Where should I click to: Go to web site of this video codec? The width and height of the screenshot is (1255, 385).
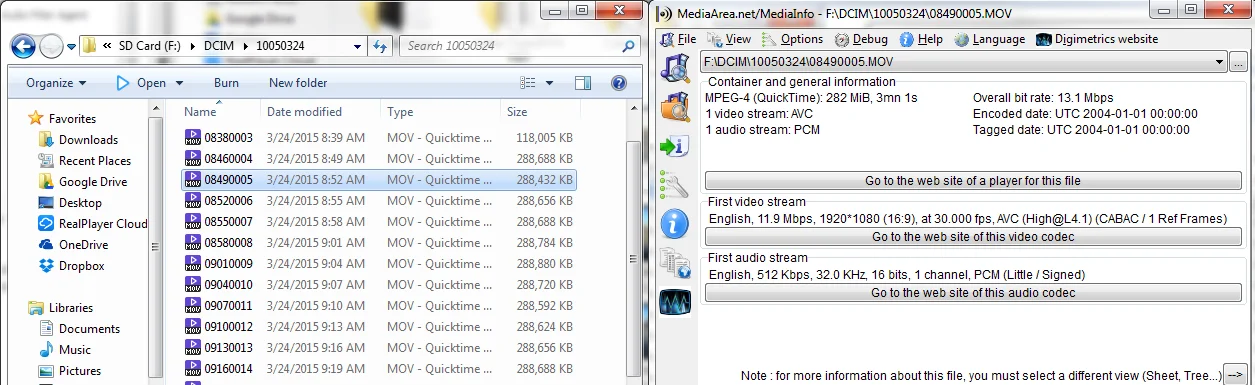[972, 237]
